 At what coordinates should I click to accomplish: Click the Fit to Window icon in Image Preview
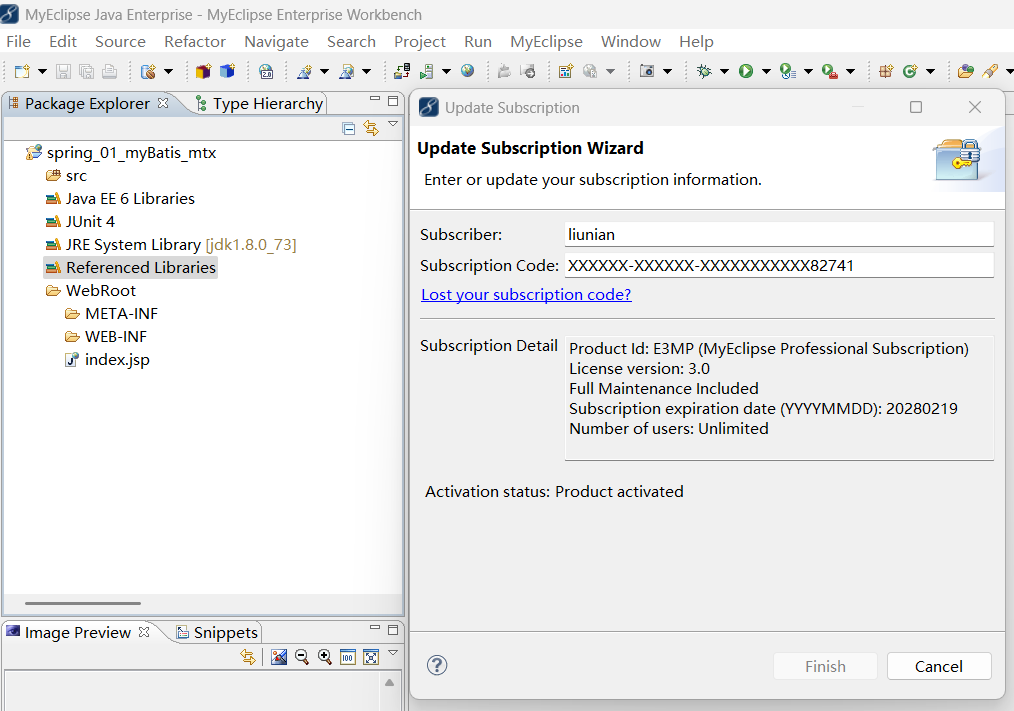tap(371, 657)
